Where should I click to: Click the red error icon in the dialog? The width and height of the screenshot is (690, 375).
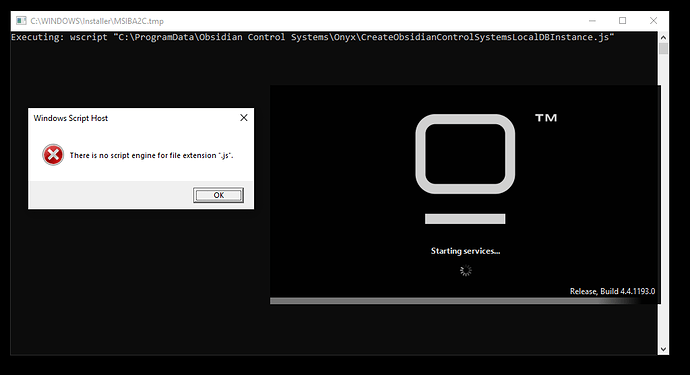click(53, 155)
